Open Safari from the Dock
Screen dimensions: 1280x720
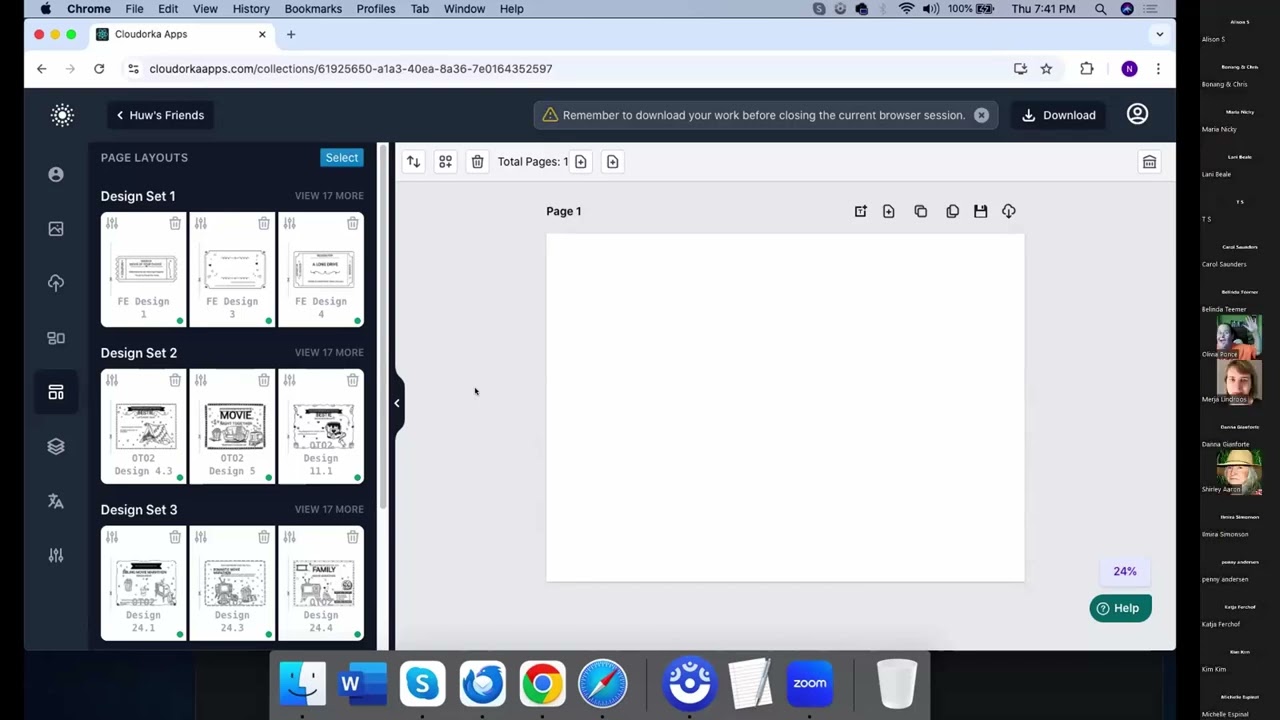click(x=602, y=684)
